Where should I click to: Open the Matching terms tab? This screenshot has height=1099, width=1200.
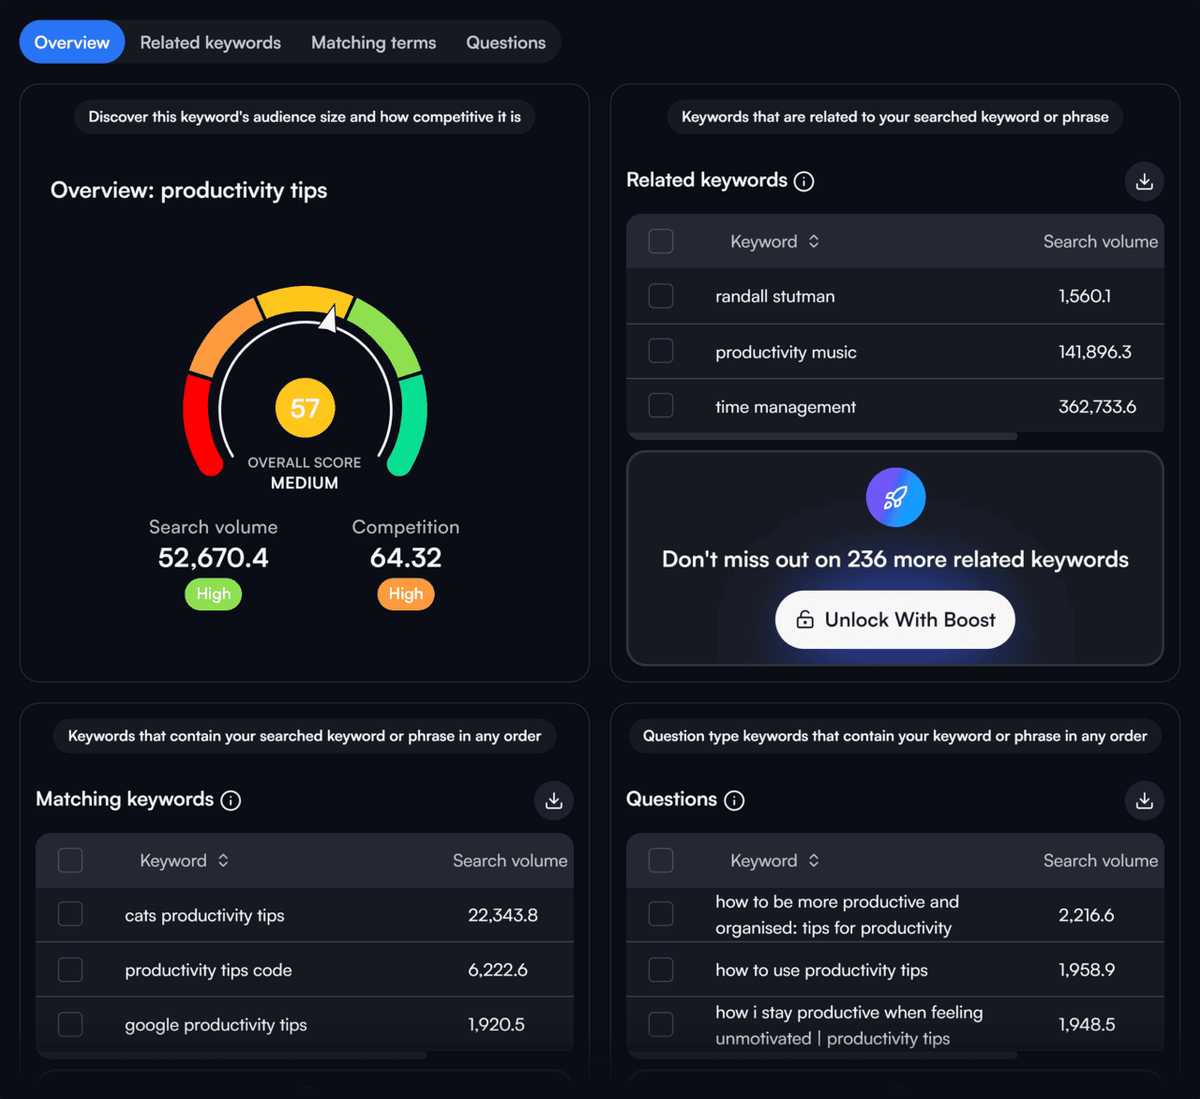[373, 42]
